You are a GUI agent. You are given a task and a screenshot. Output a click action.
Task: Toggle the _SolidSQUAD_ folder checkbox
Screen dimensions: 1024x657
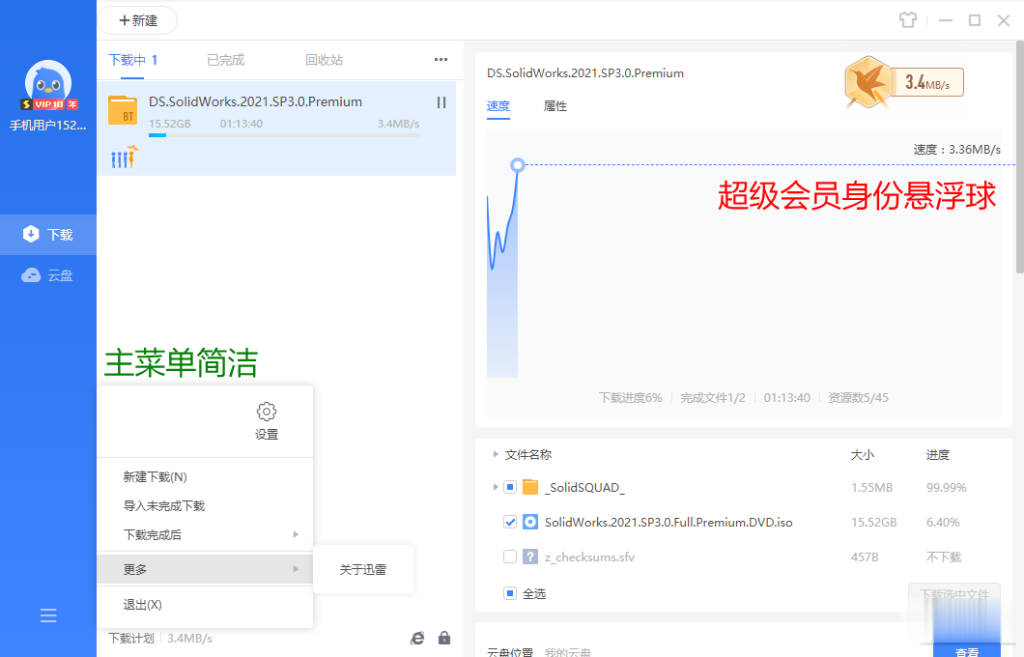click(x=510, y=487)
